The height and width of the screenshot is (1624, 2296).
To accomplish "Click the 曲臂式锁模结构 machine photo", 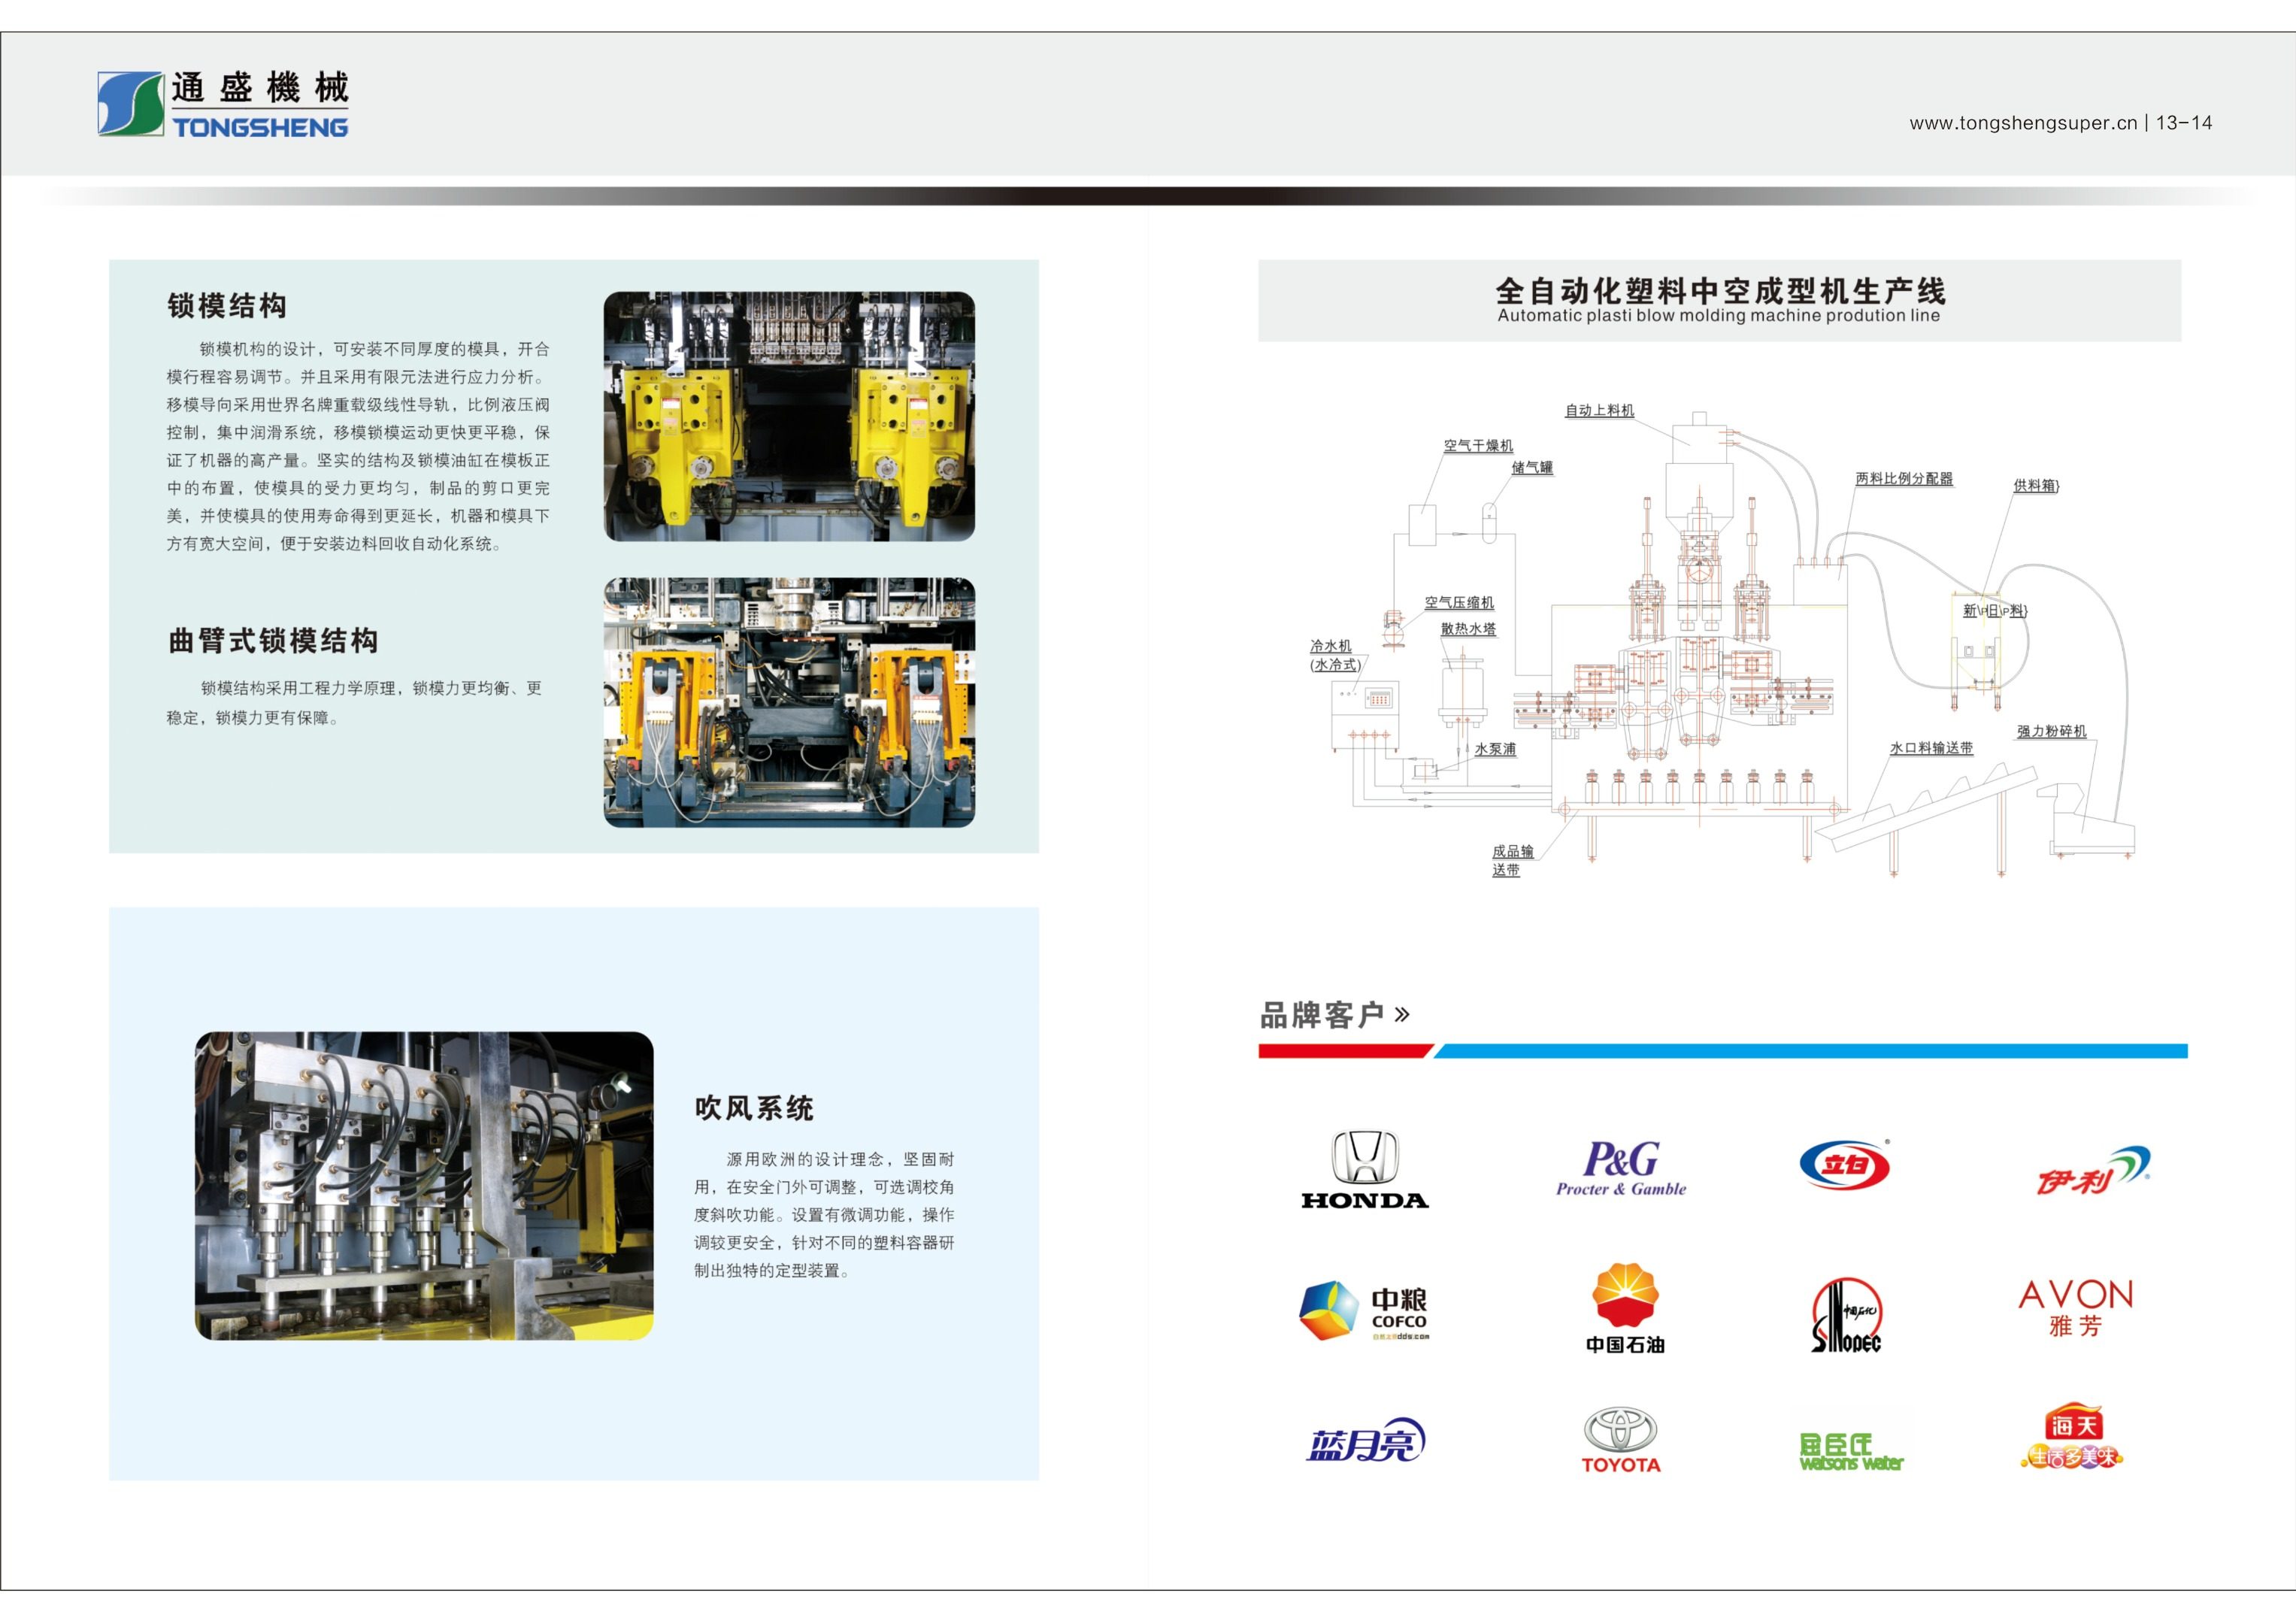I will 789,702.
